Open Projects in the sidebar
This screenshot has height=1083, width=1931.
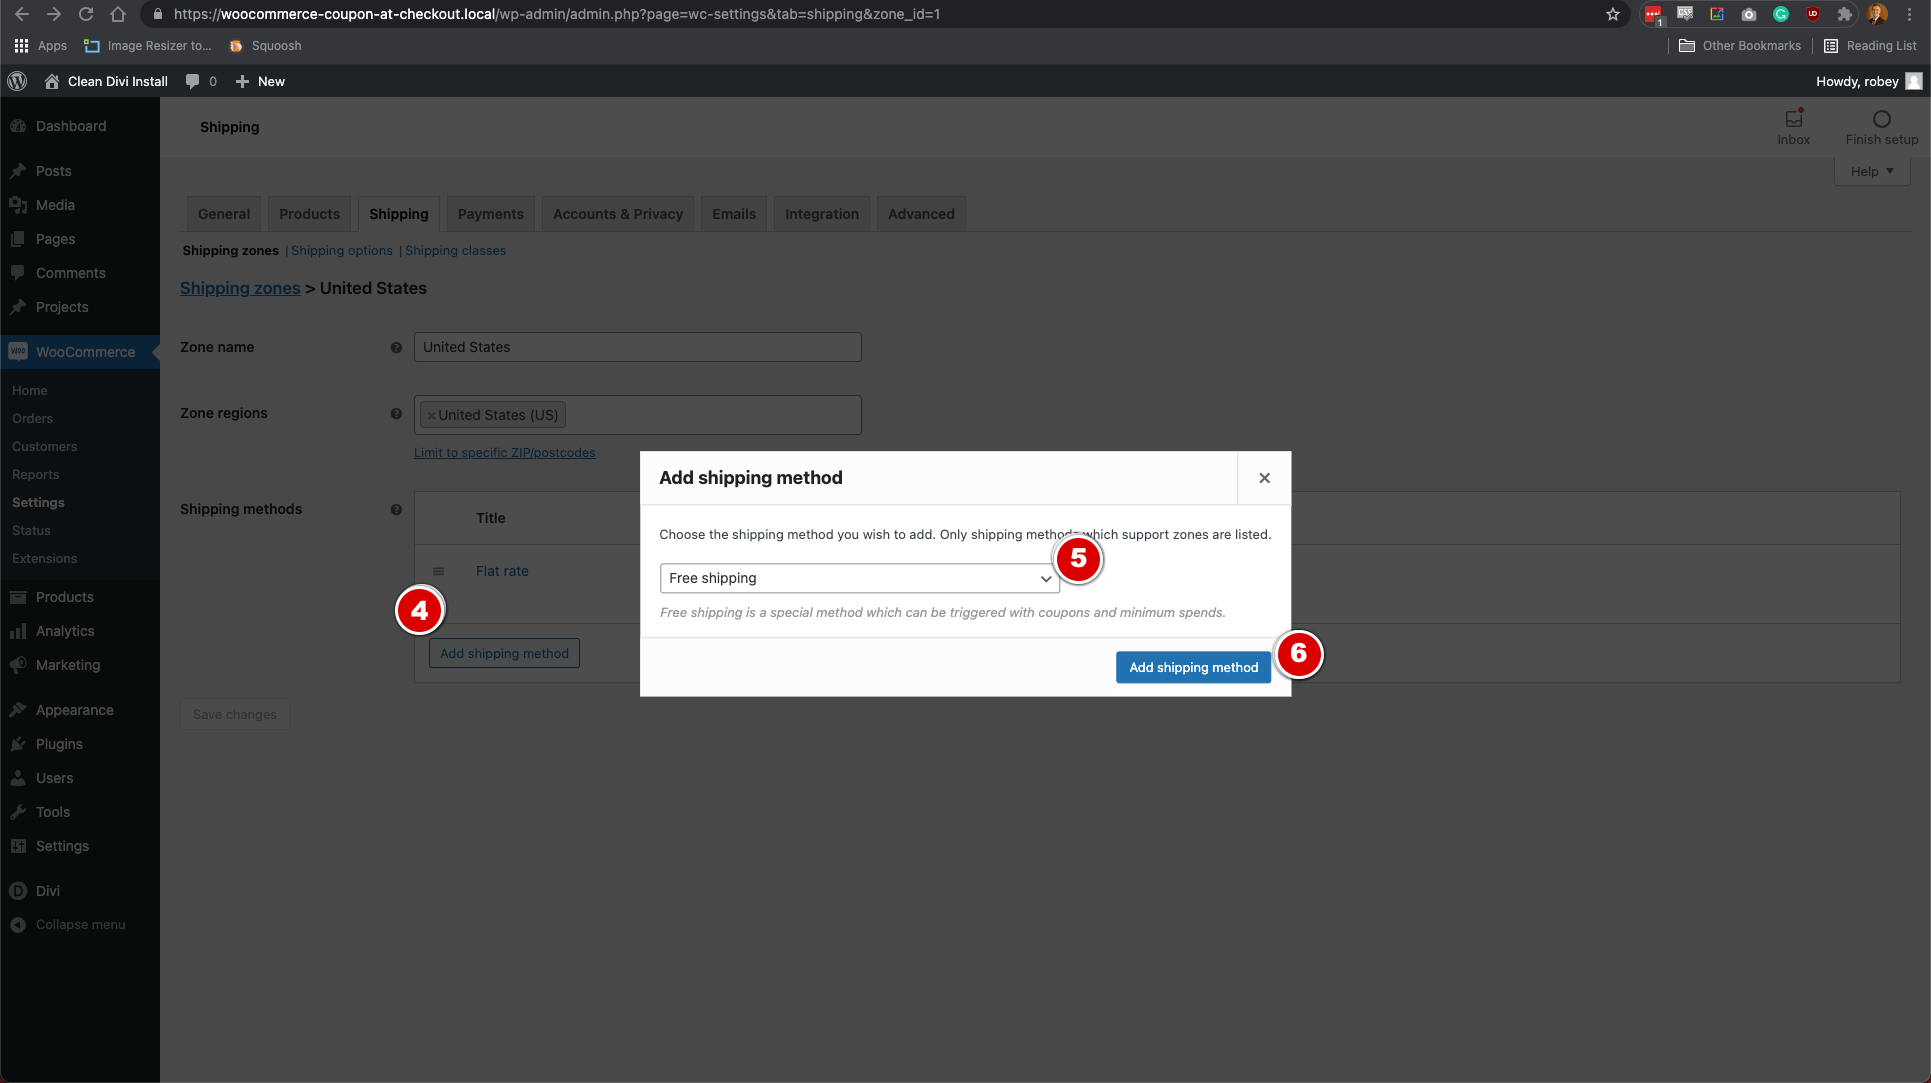62,307
